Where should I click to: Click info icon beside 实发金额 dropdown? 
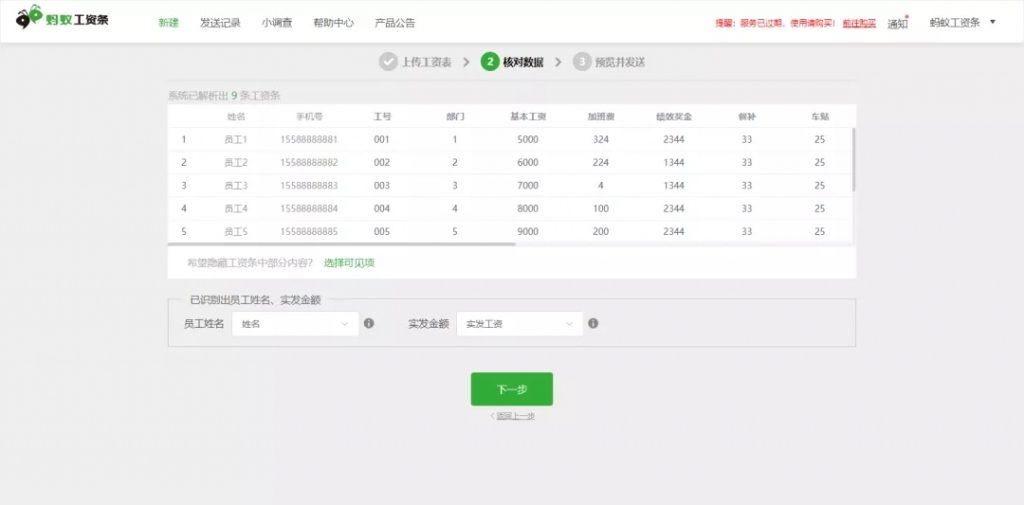(593, 324)
